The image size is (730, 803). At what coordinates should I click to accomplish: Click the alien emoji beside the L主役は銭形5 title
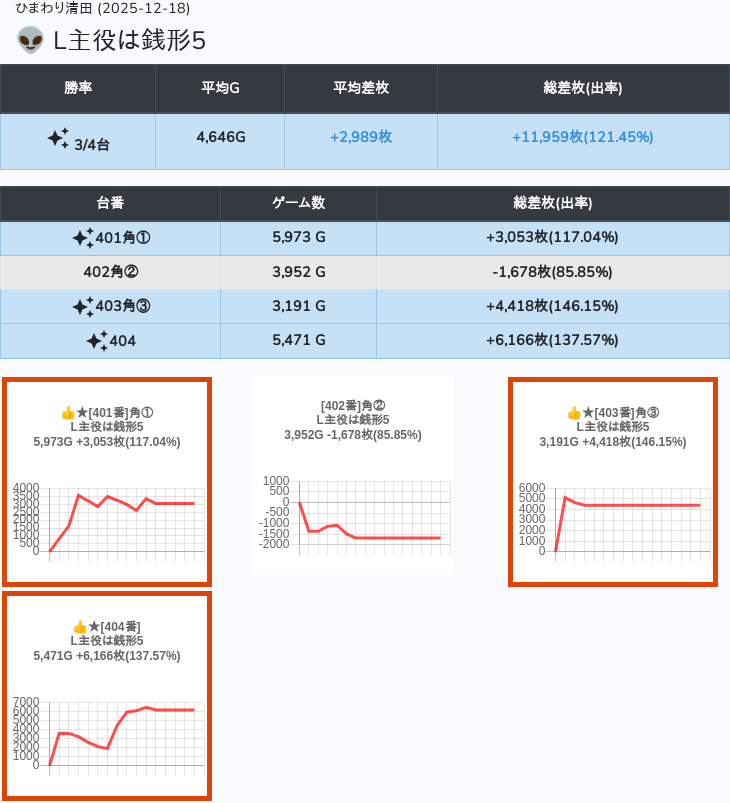pyautogui.click(x=31, y=41)
